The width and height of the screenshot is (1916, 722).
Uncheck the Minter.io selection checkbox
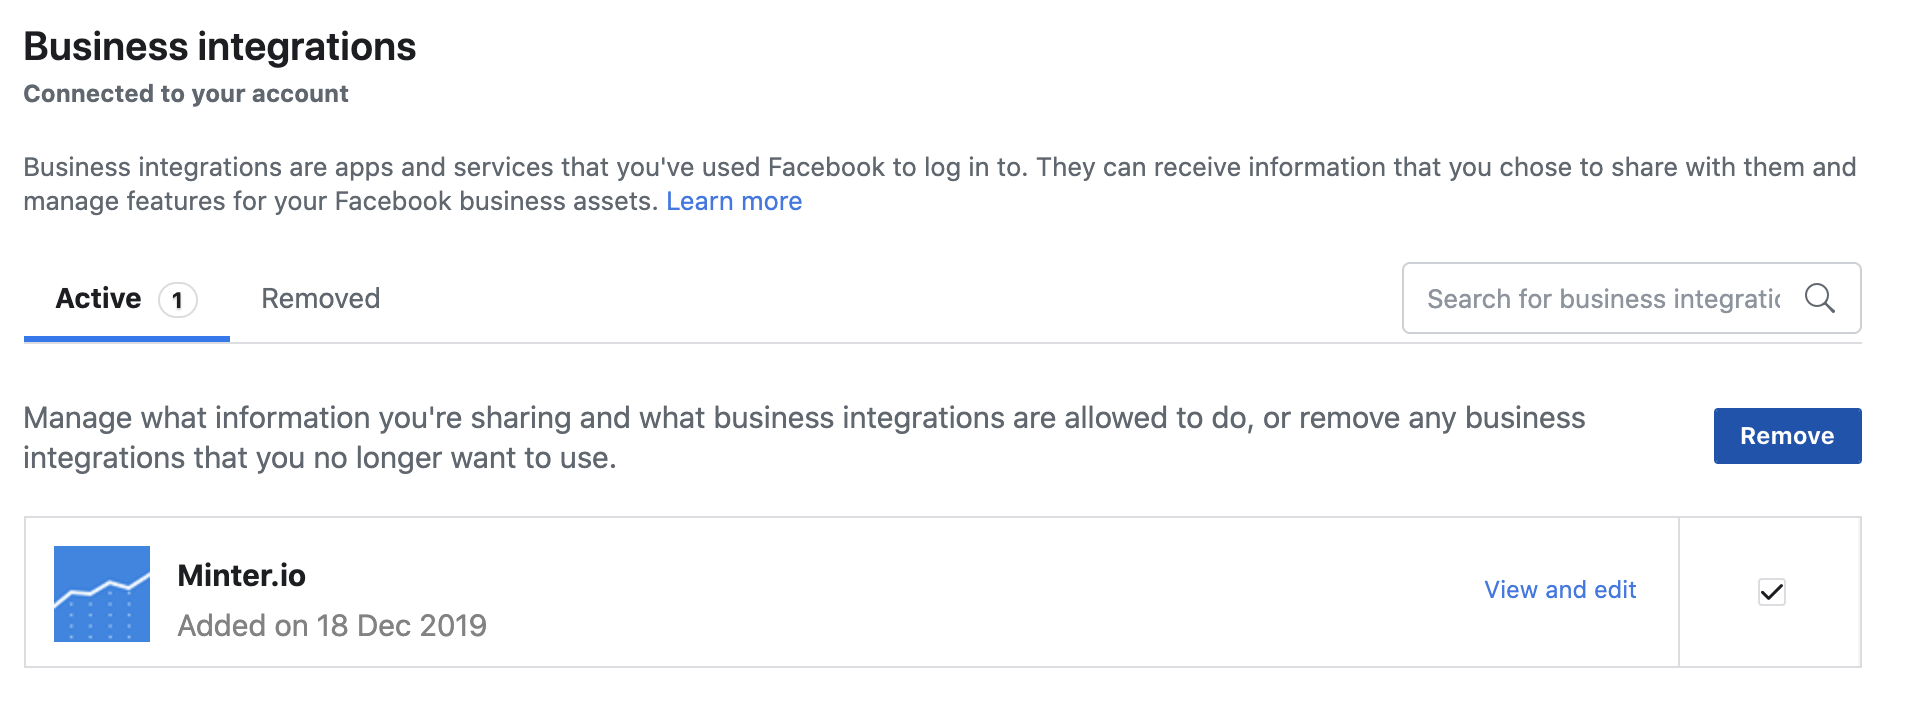tap(1771, 592)
